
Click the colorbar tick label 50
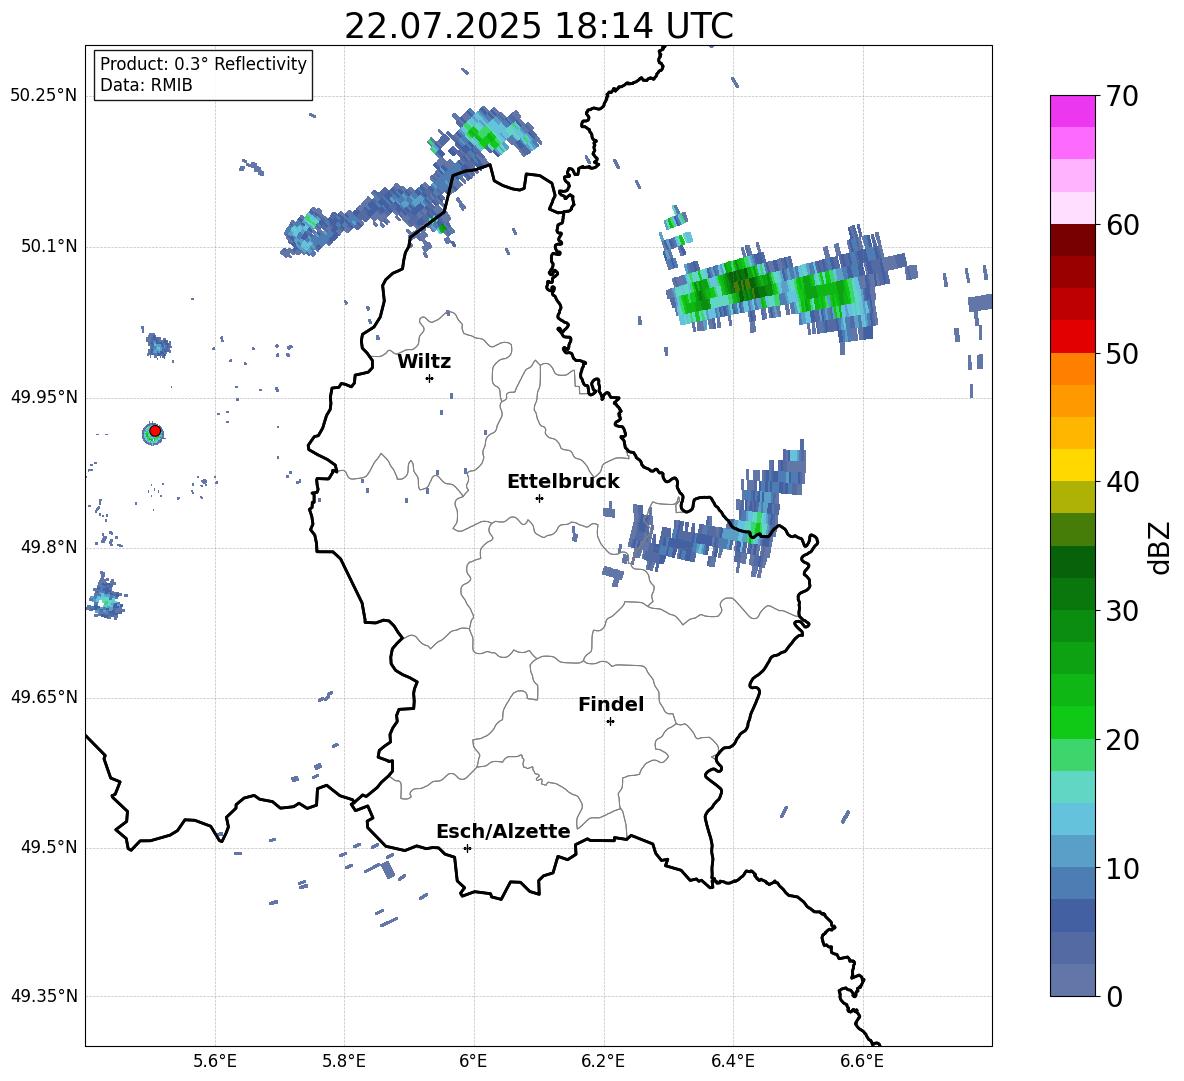pyautogui.click(x=1122, y=353)
